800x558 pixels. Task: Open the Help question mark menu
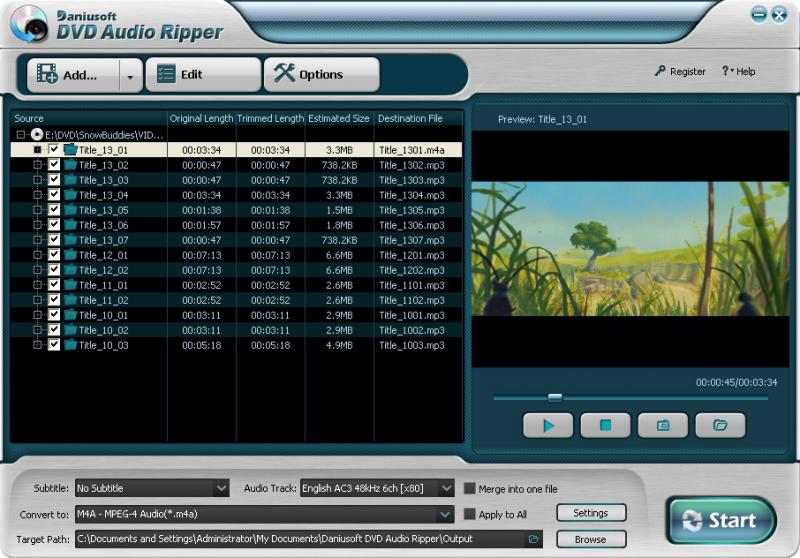click(x=727, y=72)
